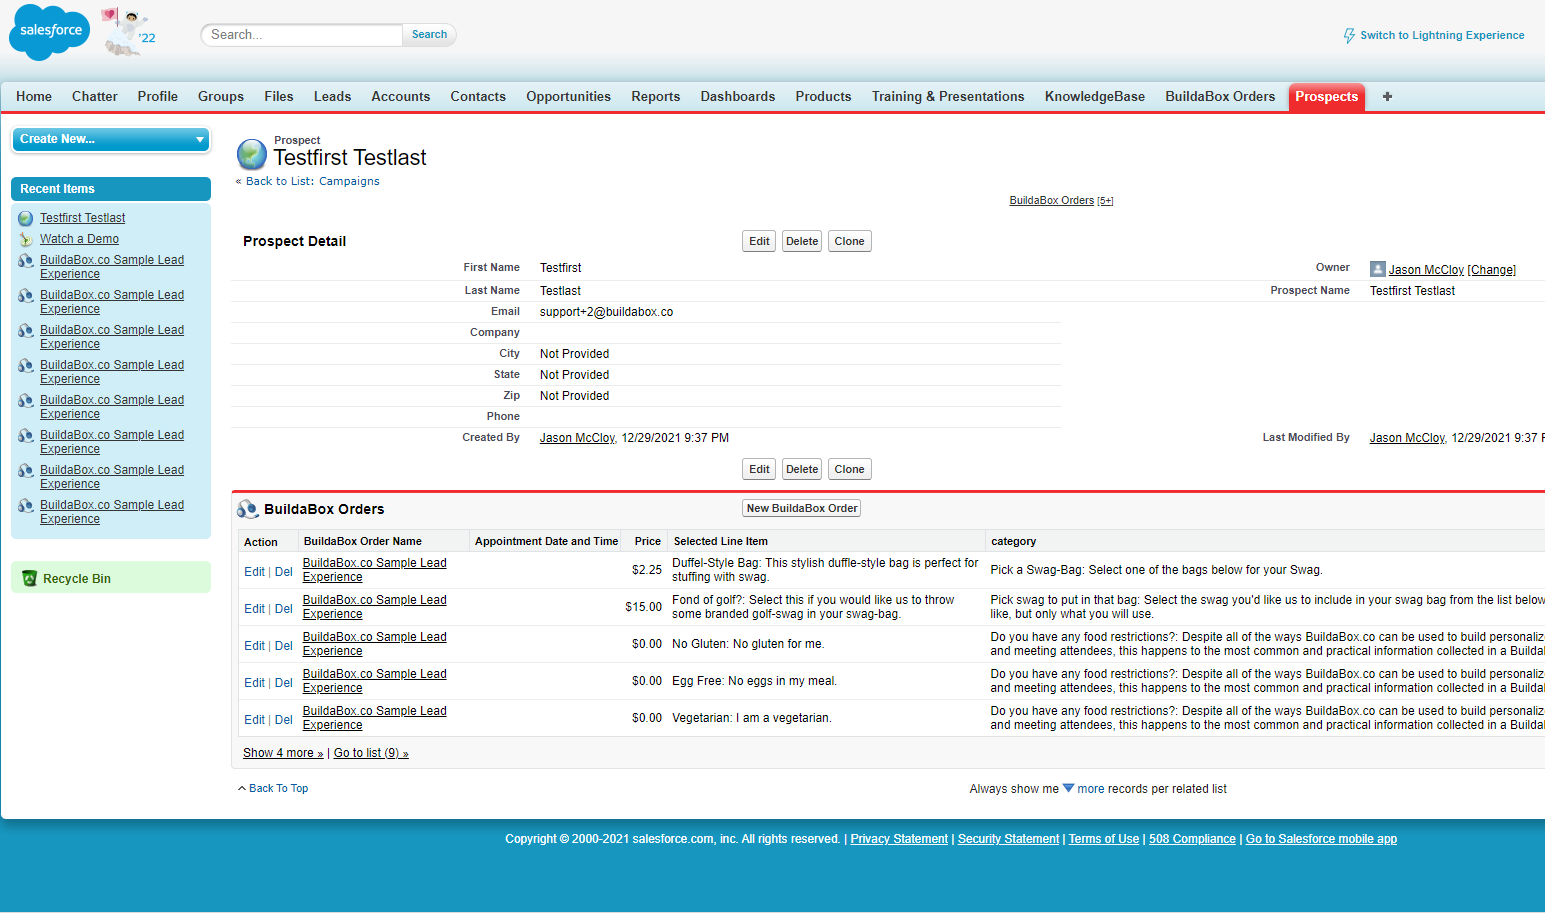Viewport: 1545px width, 914px height.
Task: Click BuildaBox Orders [5+] quick link
Action: 1061,201
